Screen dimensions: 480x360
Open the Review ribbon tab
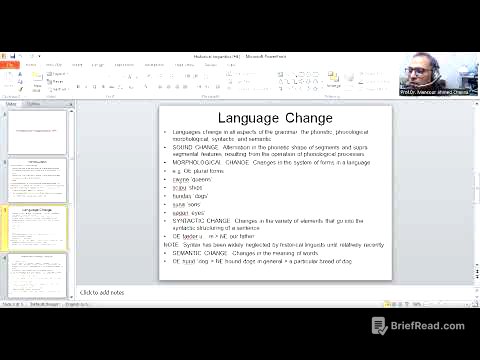coord(211,65)
